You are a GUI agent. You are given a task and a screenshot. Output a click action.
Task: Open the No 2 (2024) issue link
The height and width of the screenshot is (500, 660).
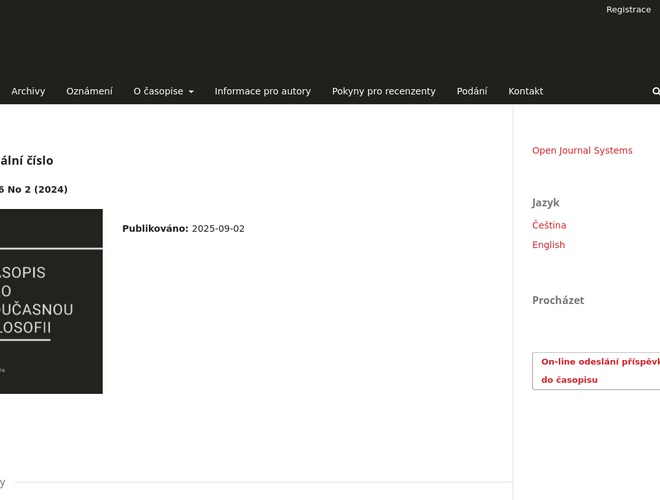pos(34,189)
